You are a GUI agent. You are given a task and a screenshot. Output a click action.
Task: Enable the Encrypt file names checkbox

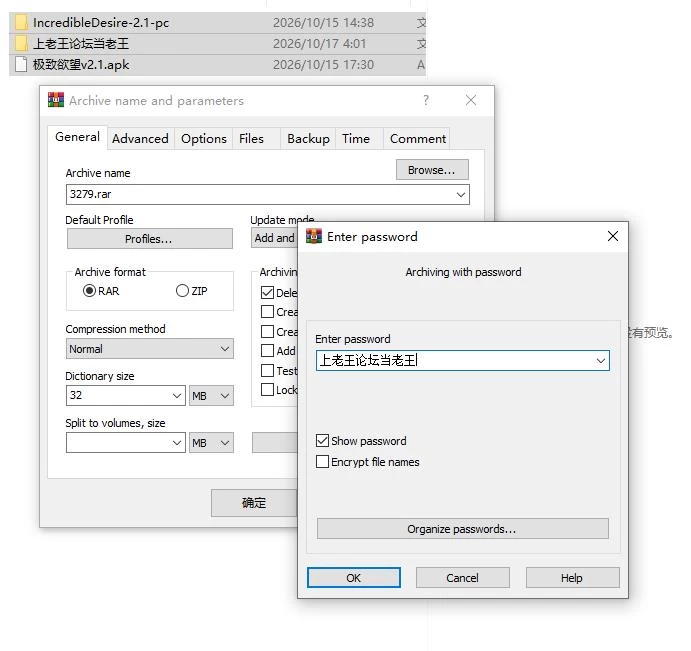pyautogui.click(x=323, y=461)
